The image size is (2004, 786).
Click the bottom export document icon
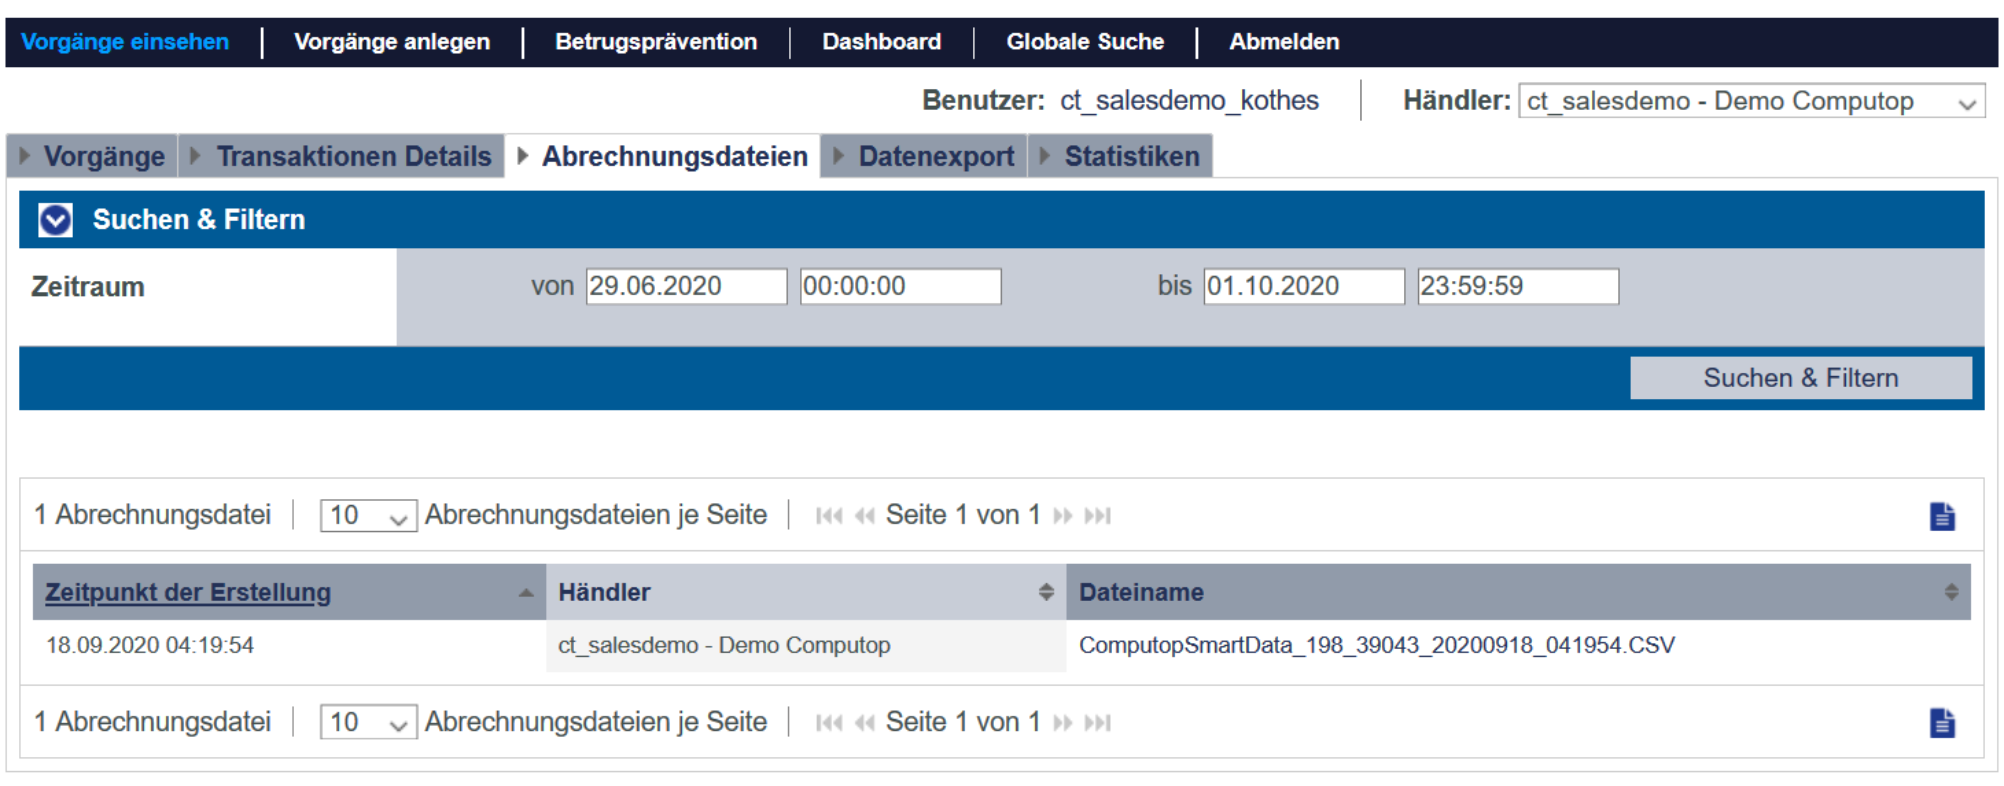tap(1941, 722)
